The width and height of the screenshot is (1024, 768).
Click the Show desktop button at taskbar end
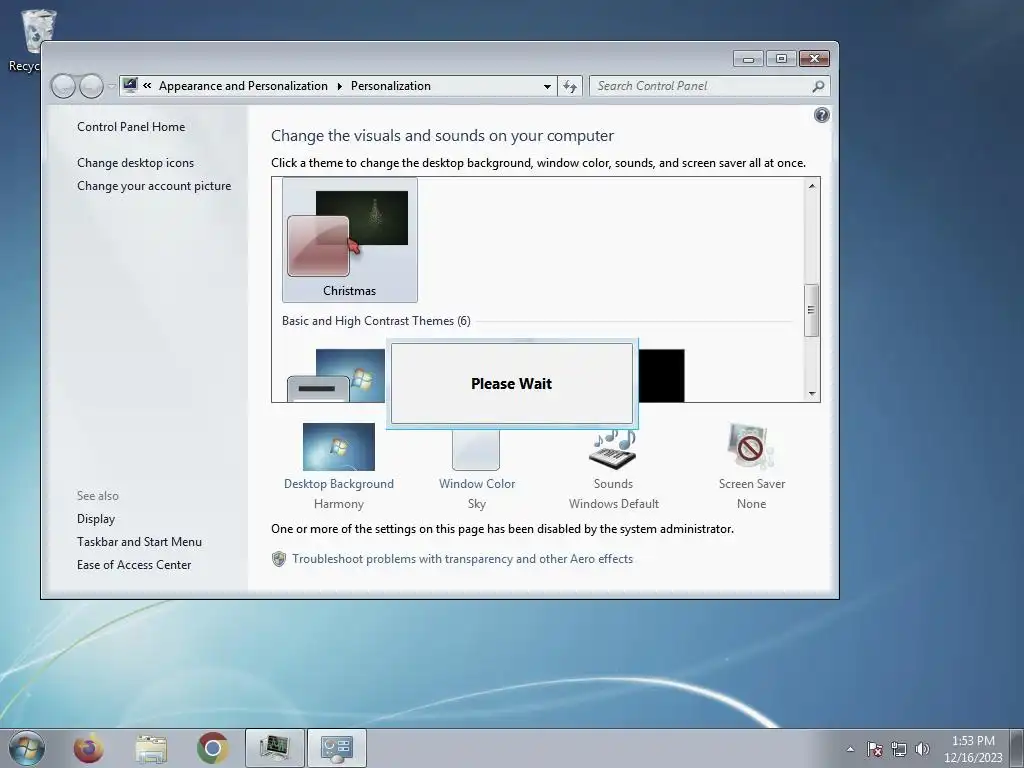1018,748
